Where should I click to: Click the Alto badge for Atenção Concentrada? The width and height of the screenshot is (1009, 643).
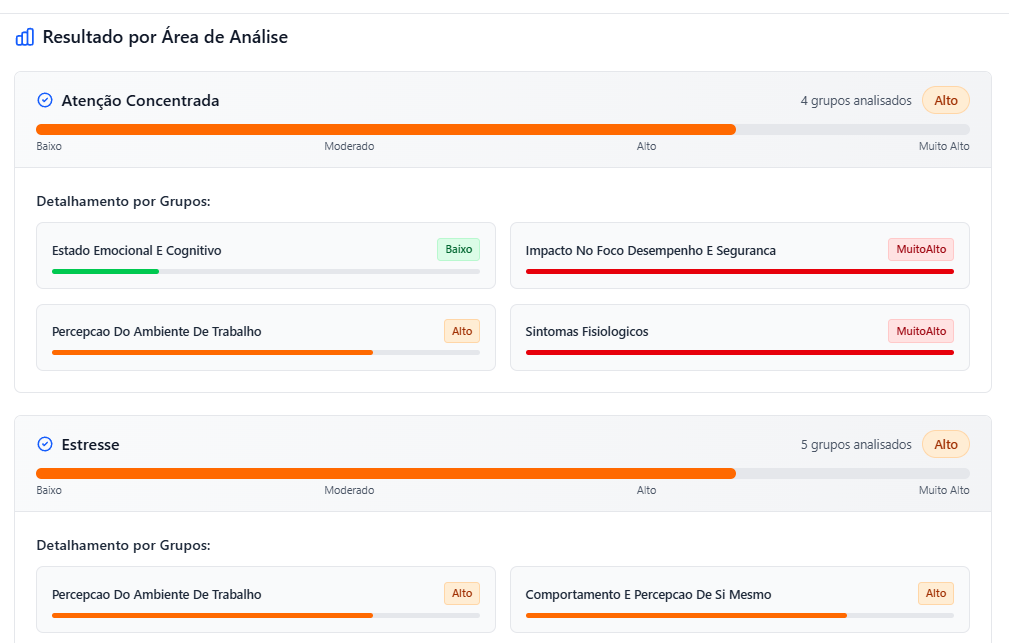945,100
